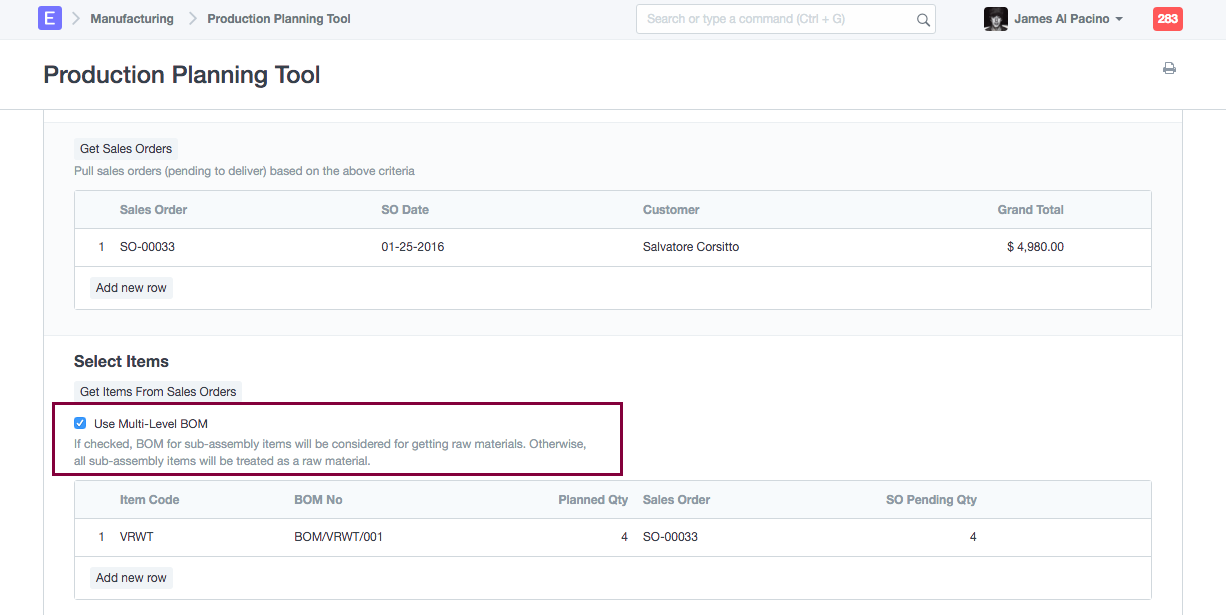The width and height of the screenshot is (1226, 615).
Task: Select the VRWT item code cell
Action: click(137, 537)
